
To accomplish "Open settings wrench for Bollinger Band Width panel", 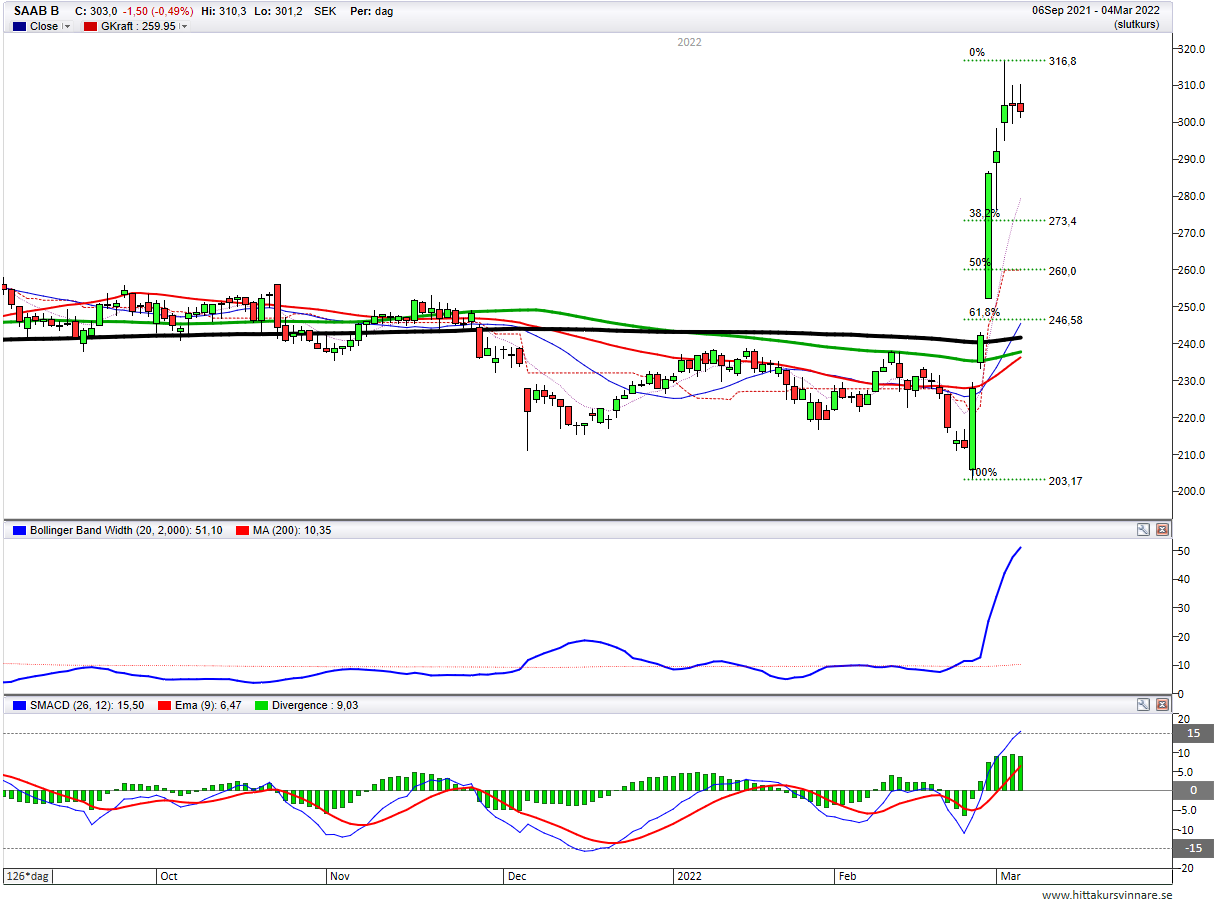I will pyautogui.click(x=1143, y=530).
